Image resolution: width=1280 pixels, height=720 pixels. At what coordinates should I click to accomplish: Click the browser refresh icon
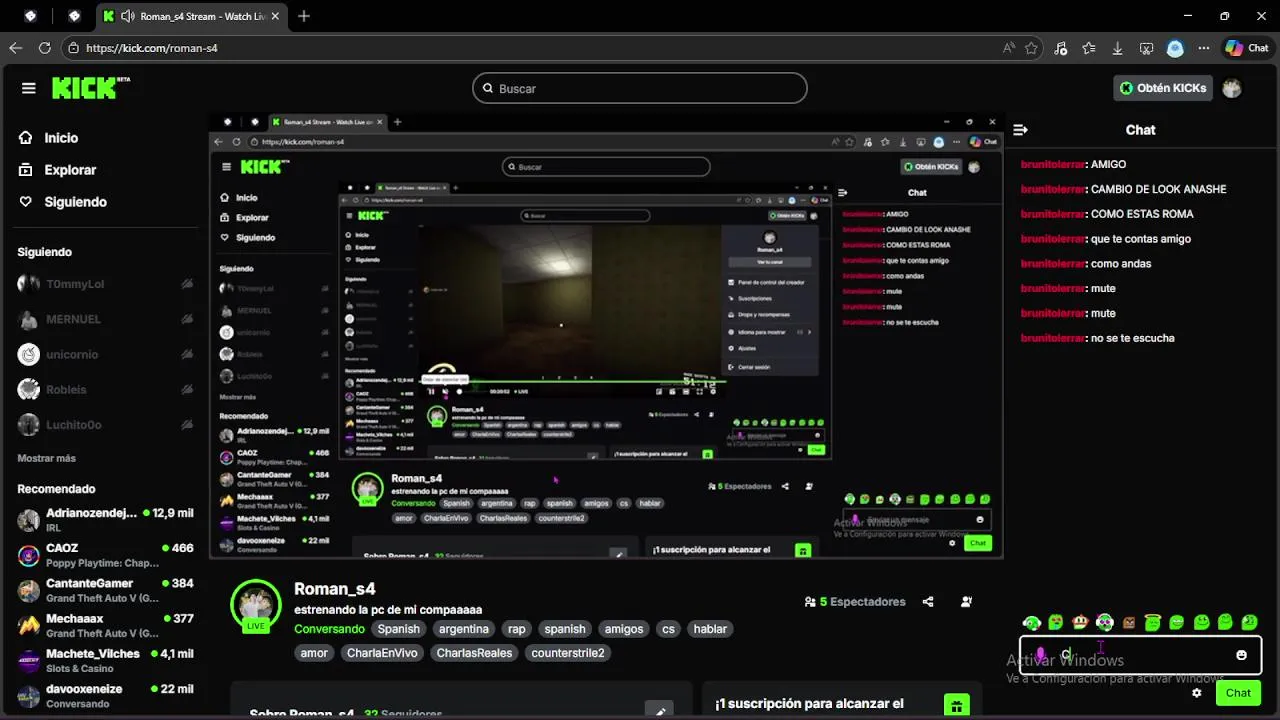[x=45, y=48]
